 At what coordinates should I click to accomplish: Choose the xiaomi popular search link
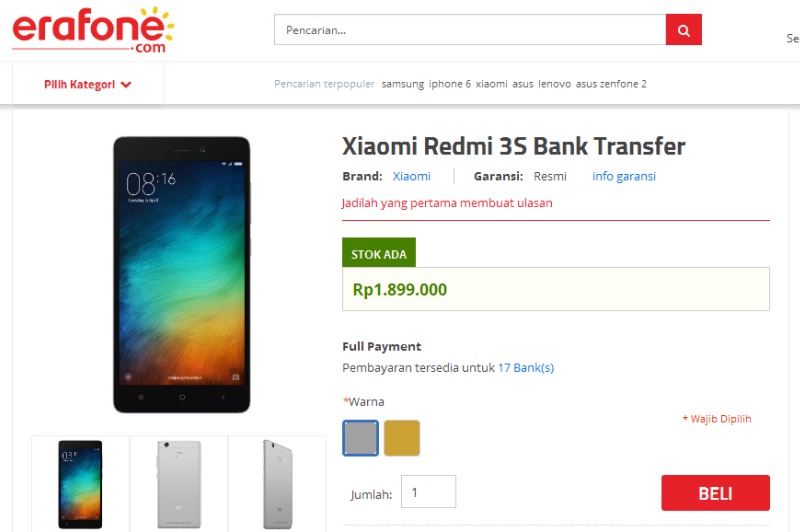[491, 84]
